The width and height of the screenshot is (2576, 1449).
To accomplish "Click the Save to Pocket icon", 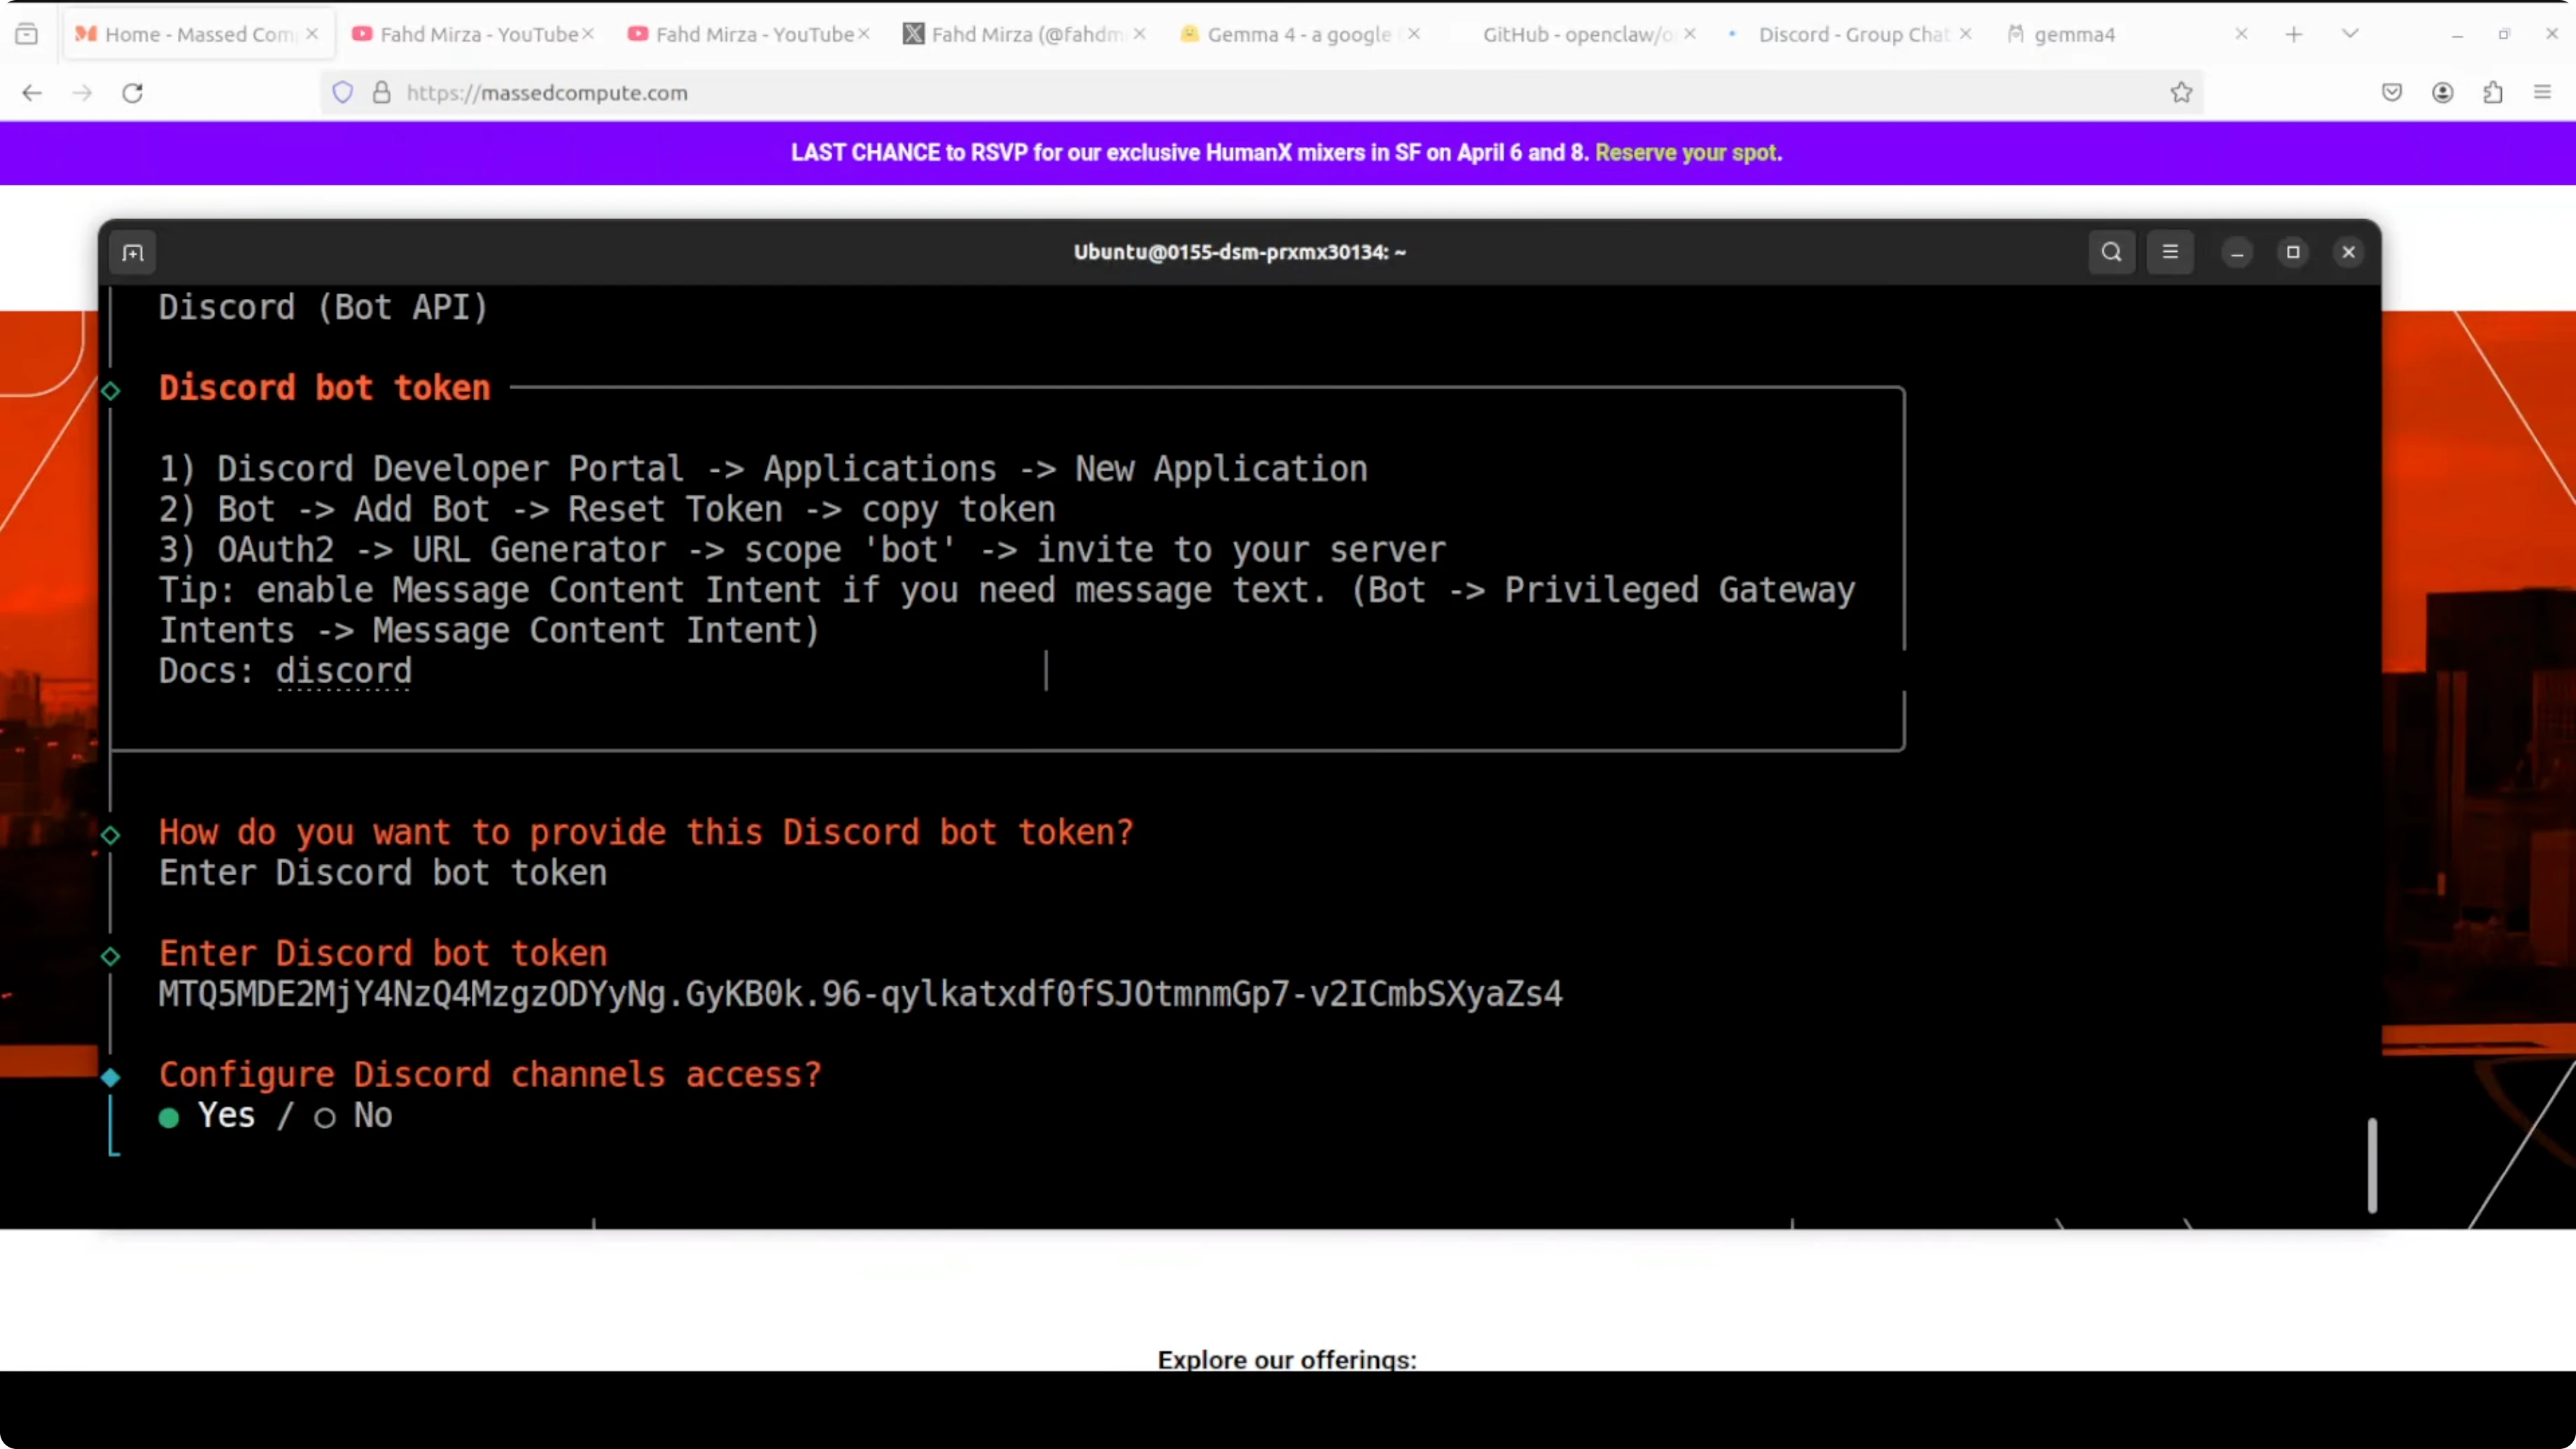I will pos(2391,93).
